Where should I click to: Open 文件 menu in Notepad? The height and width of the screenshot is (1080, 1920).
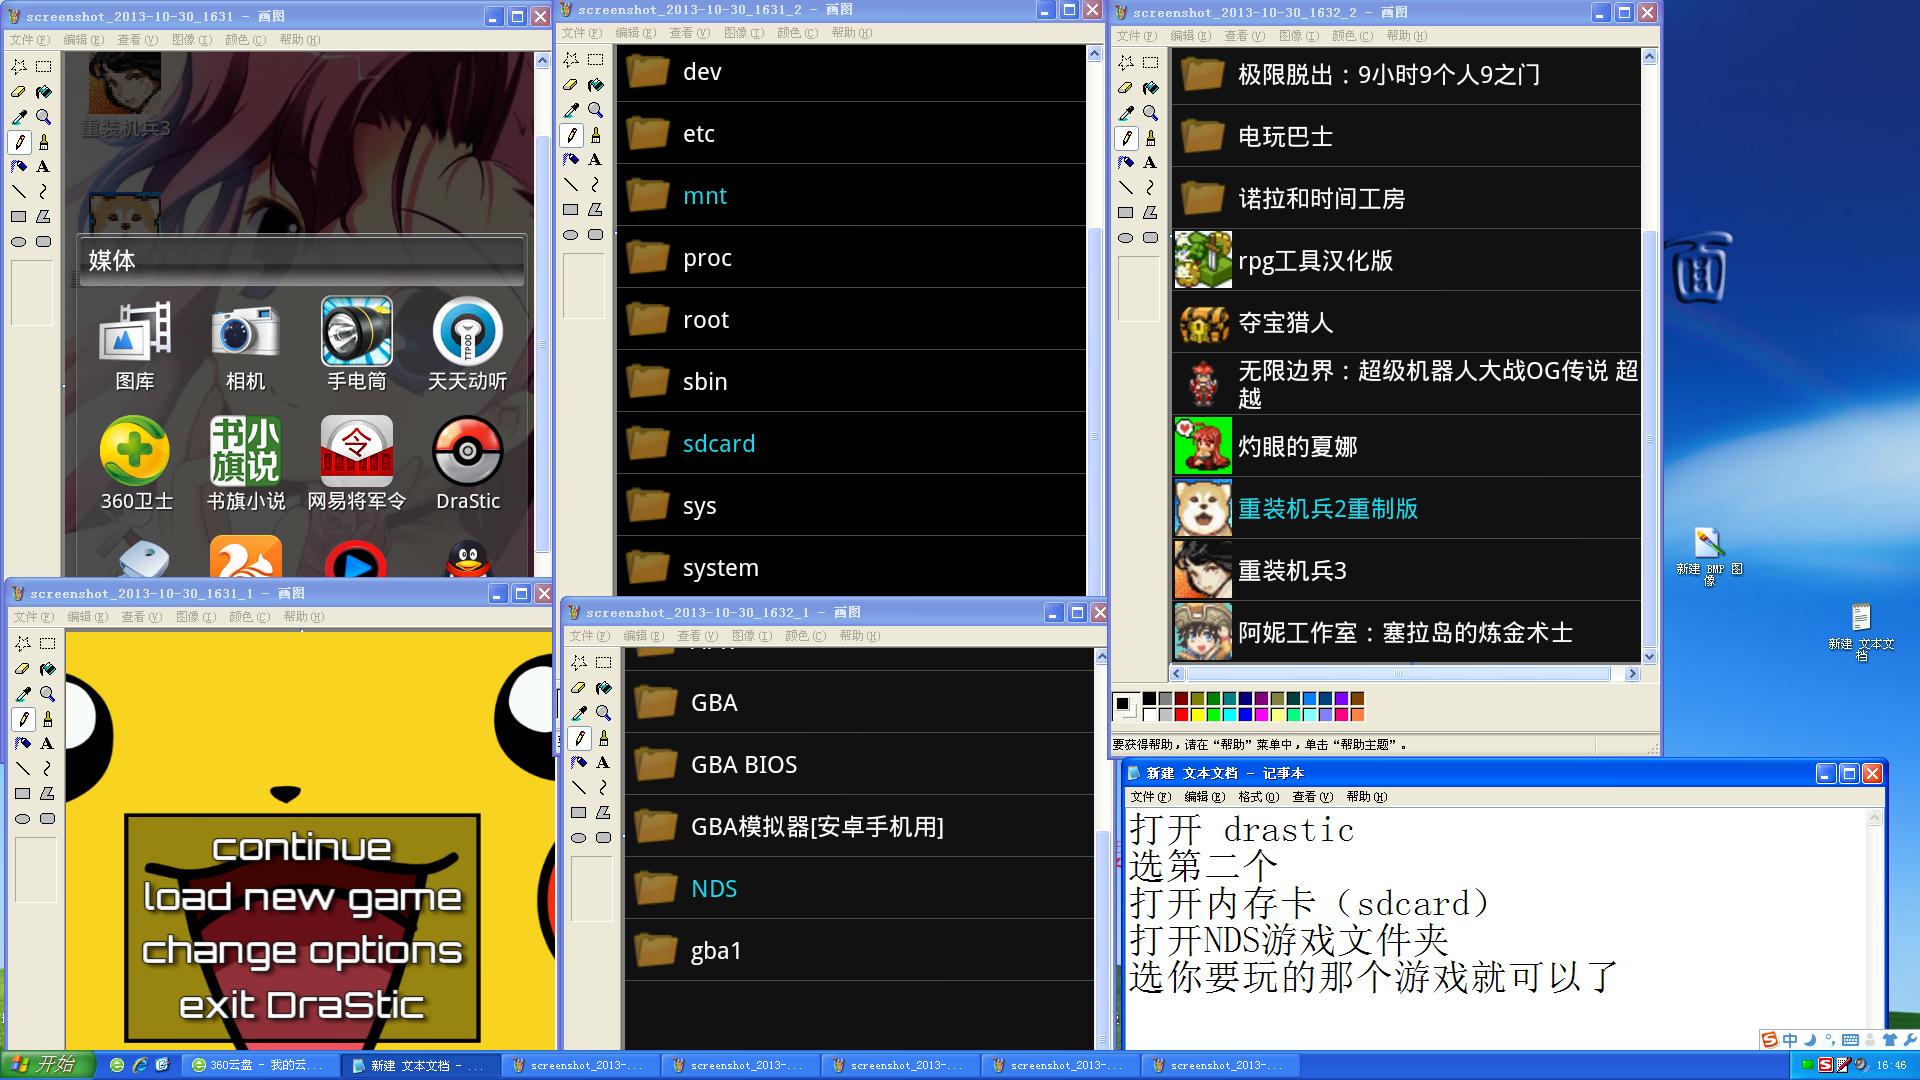[x=1150, y=797]
